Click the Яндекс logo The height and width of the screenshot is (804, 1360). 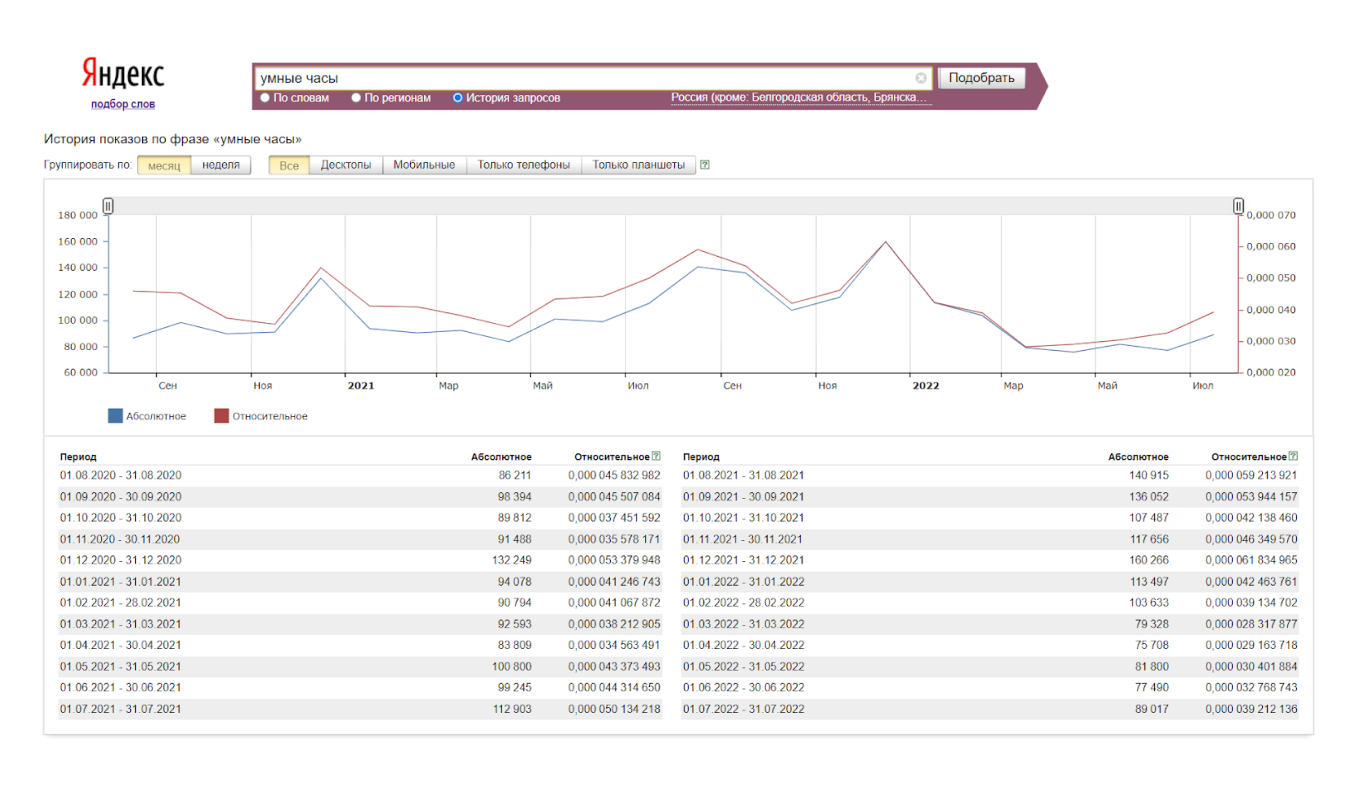pyautogui.click(x=123, y=74)
